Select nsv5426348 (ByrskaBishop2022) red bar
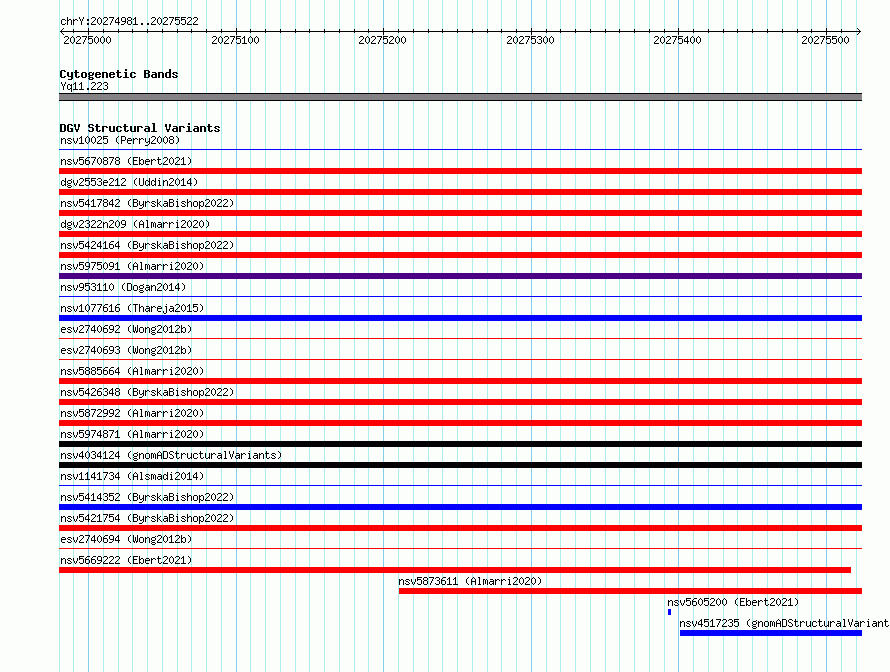This screenshot has height=672, width=890. click(460, 402)
